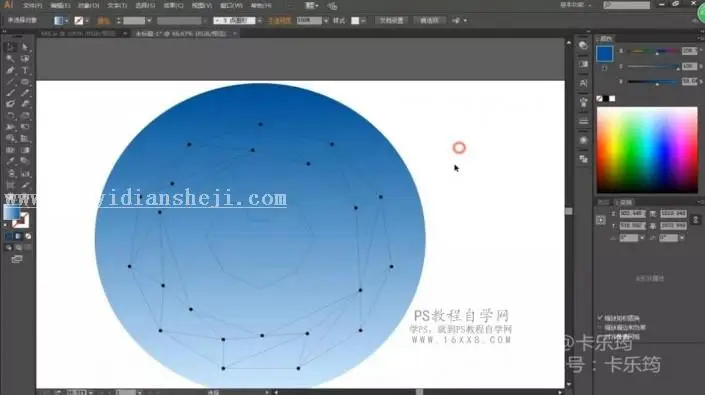Toggle constrain width and height proportions
Screen dimensions: 705x395
[695, 220]
